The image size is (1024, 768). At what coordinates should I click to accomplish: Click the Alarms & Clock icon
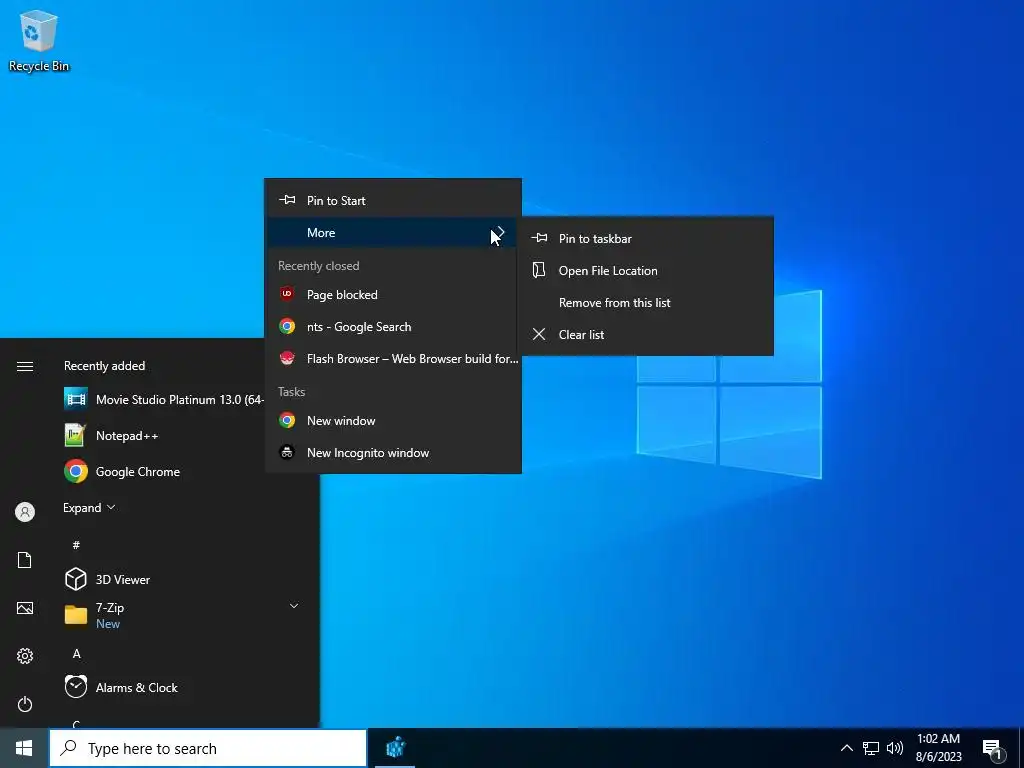click(76, 687)
